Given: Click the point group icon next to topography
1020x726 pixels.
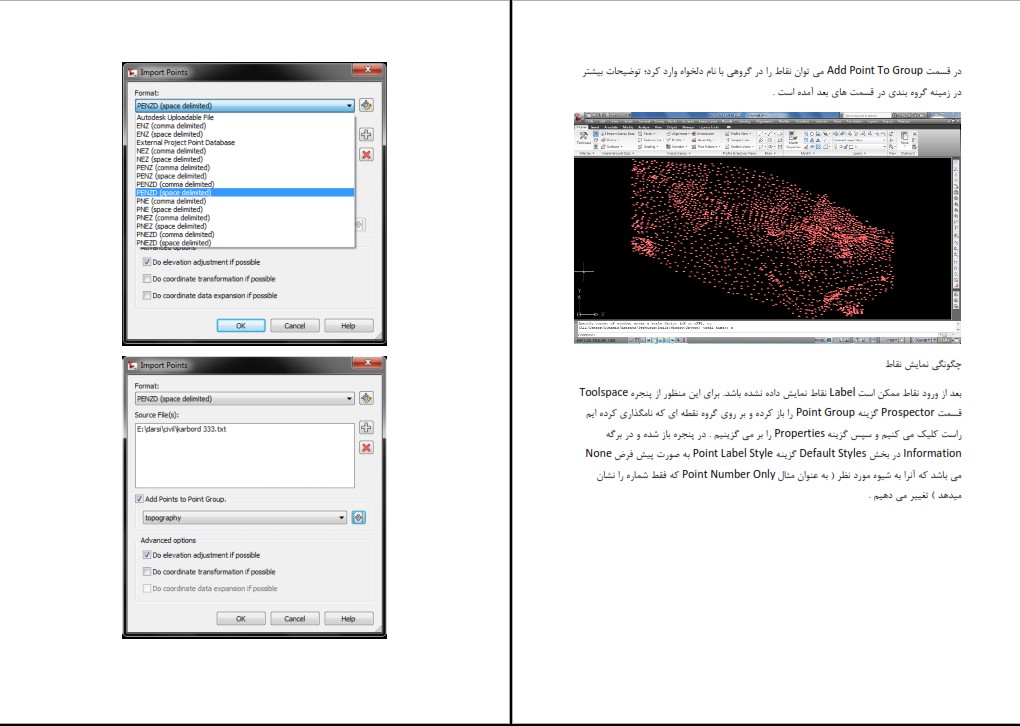Looking at the screenshot, I should 358,517.
